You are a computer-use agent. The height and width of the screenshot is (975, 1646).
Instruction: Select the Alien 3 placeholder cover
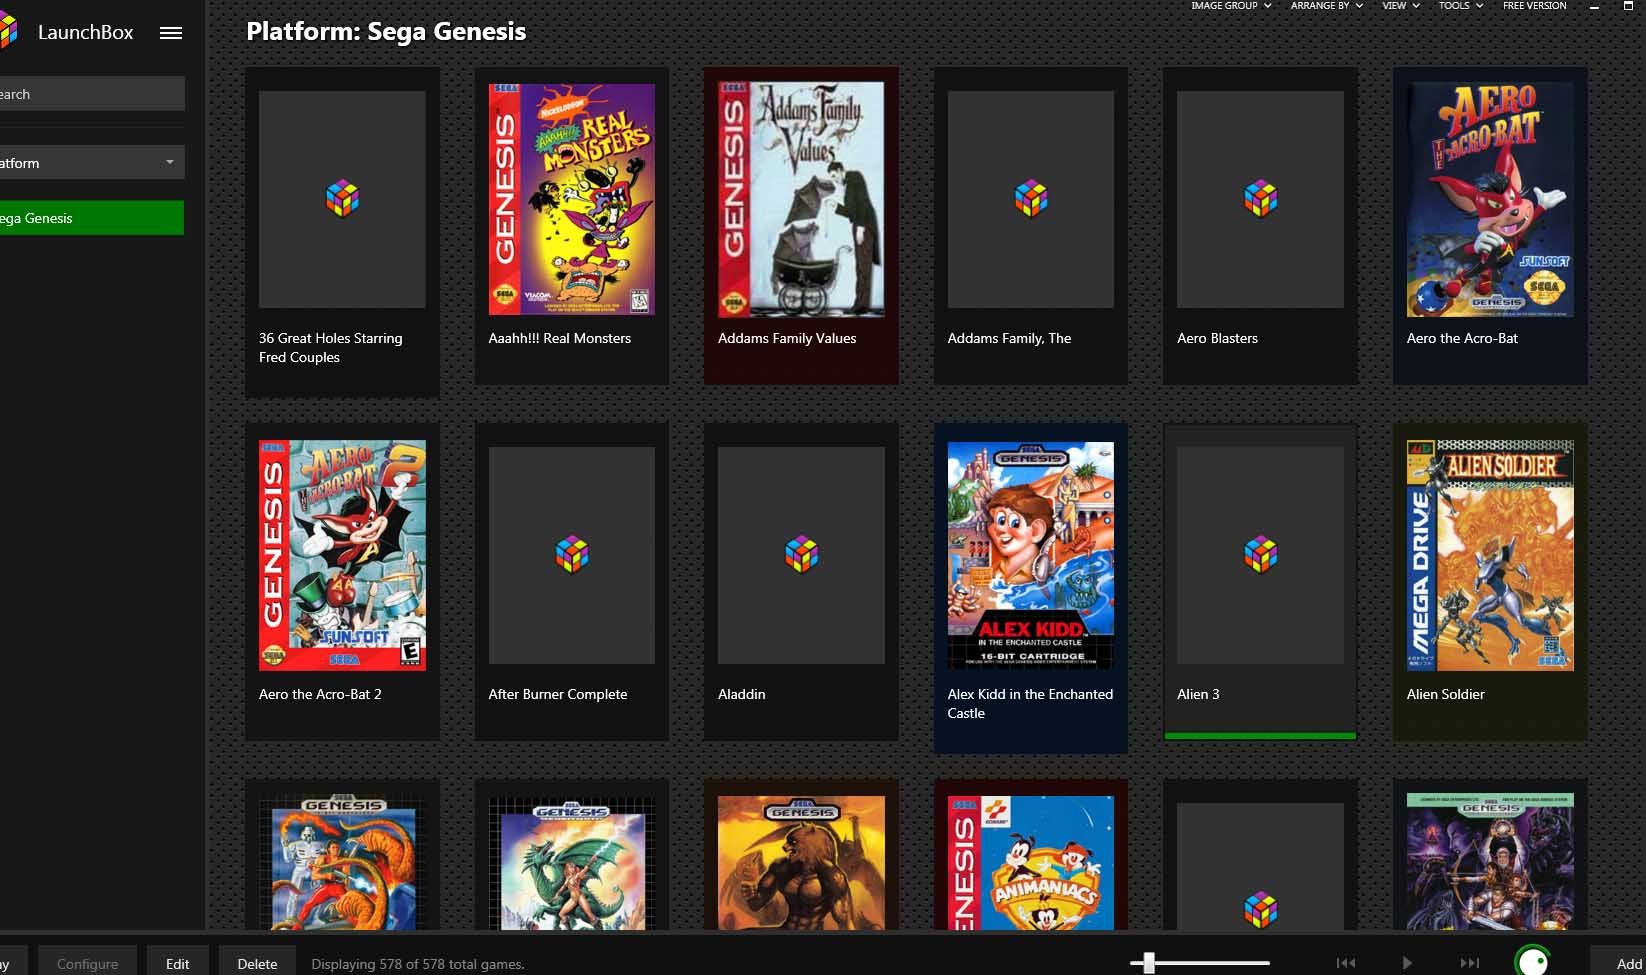point(1260,556)
